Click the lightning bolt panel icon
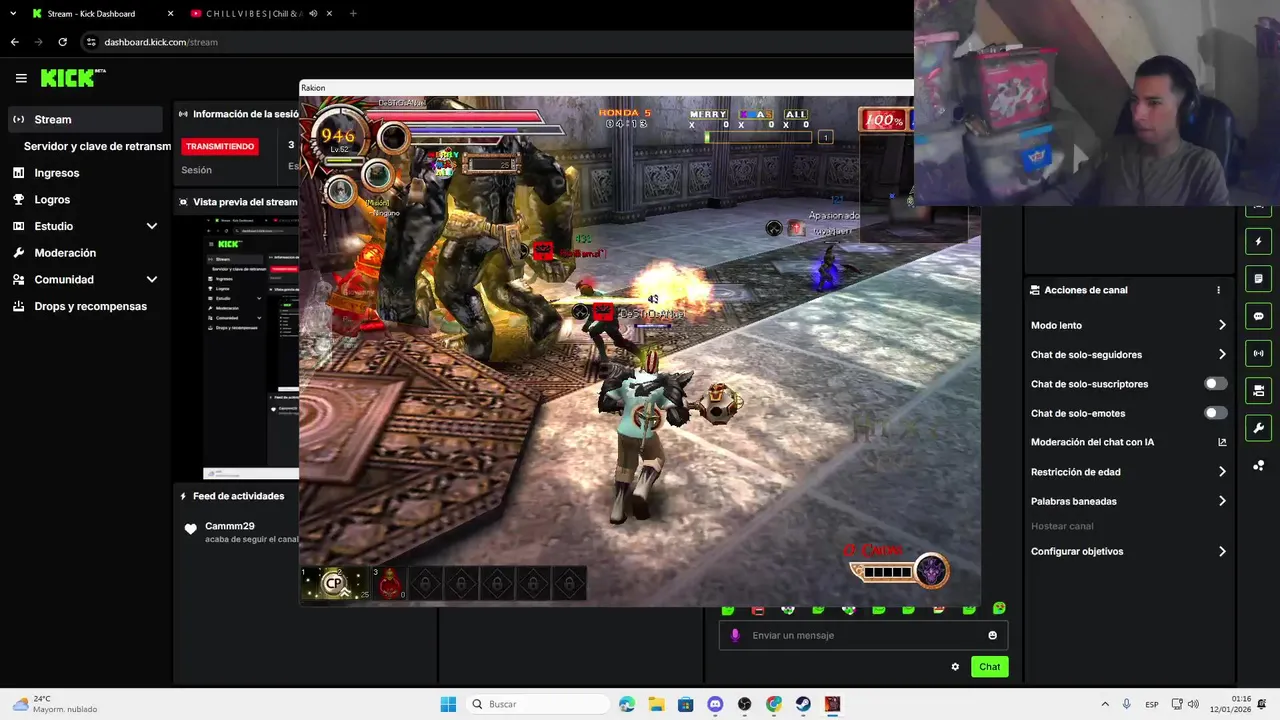The image size is (1280, 720). [x=1258, y=241]
